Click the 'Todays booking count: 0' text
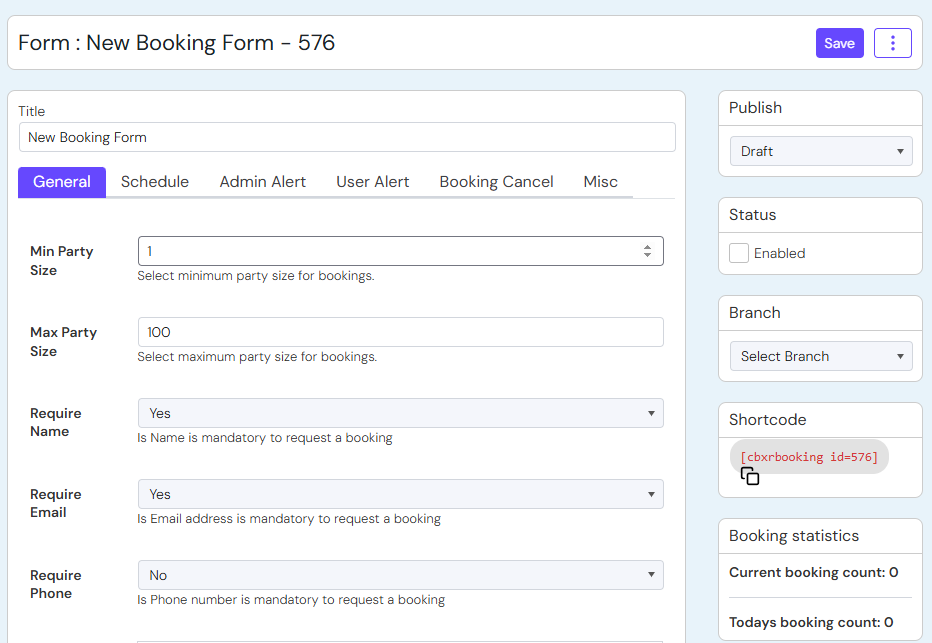932x643 pixels. 811,622
